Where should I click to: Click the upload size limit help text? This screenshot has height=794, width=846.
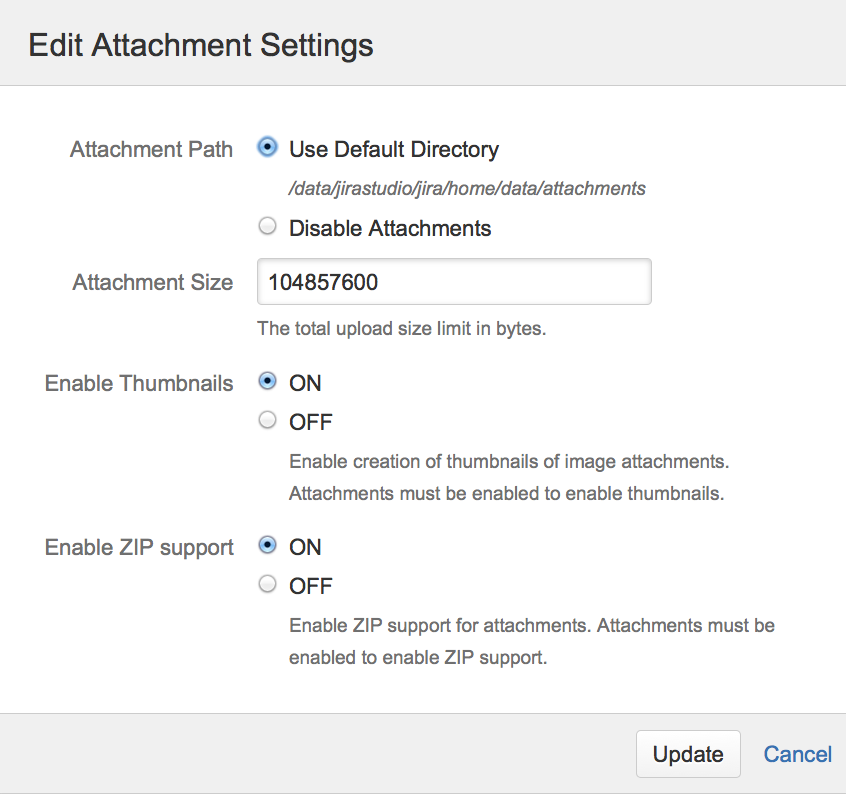[401, 329]
